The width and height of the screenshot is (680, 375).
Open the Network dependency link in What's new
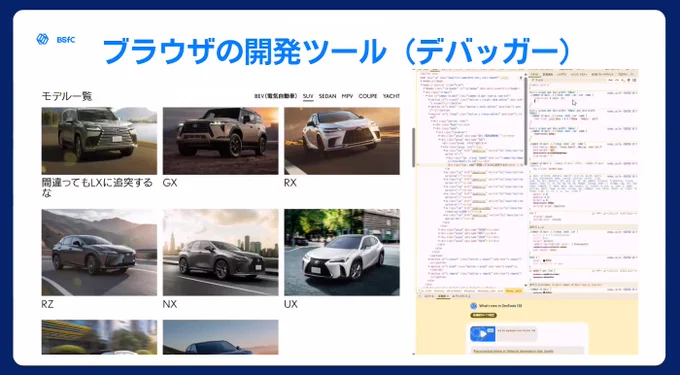(x=513, y=351)
